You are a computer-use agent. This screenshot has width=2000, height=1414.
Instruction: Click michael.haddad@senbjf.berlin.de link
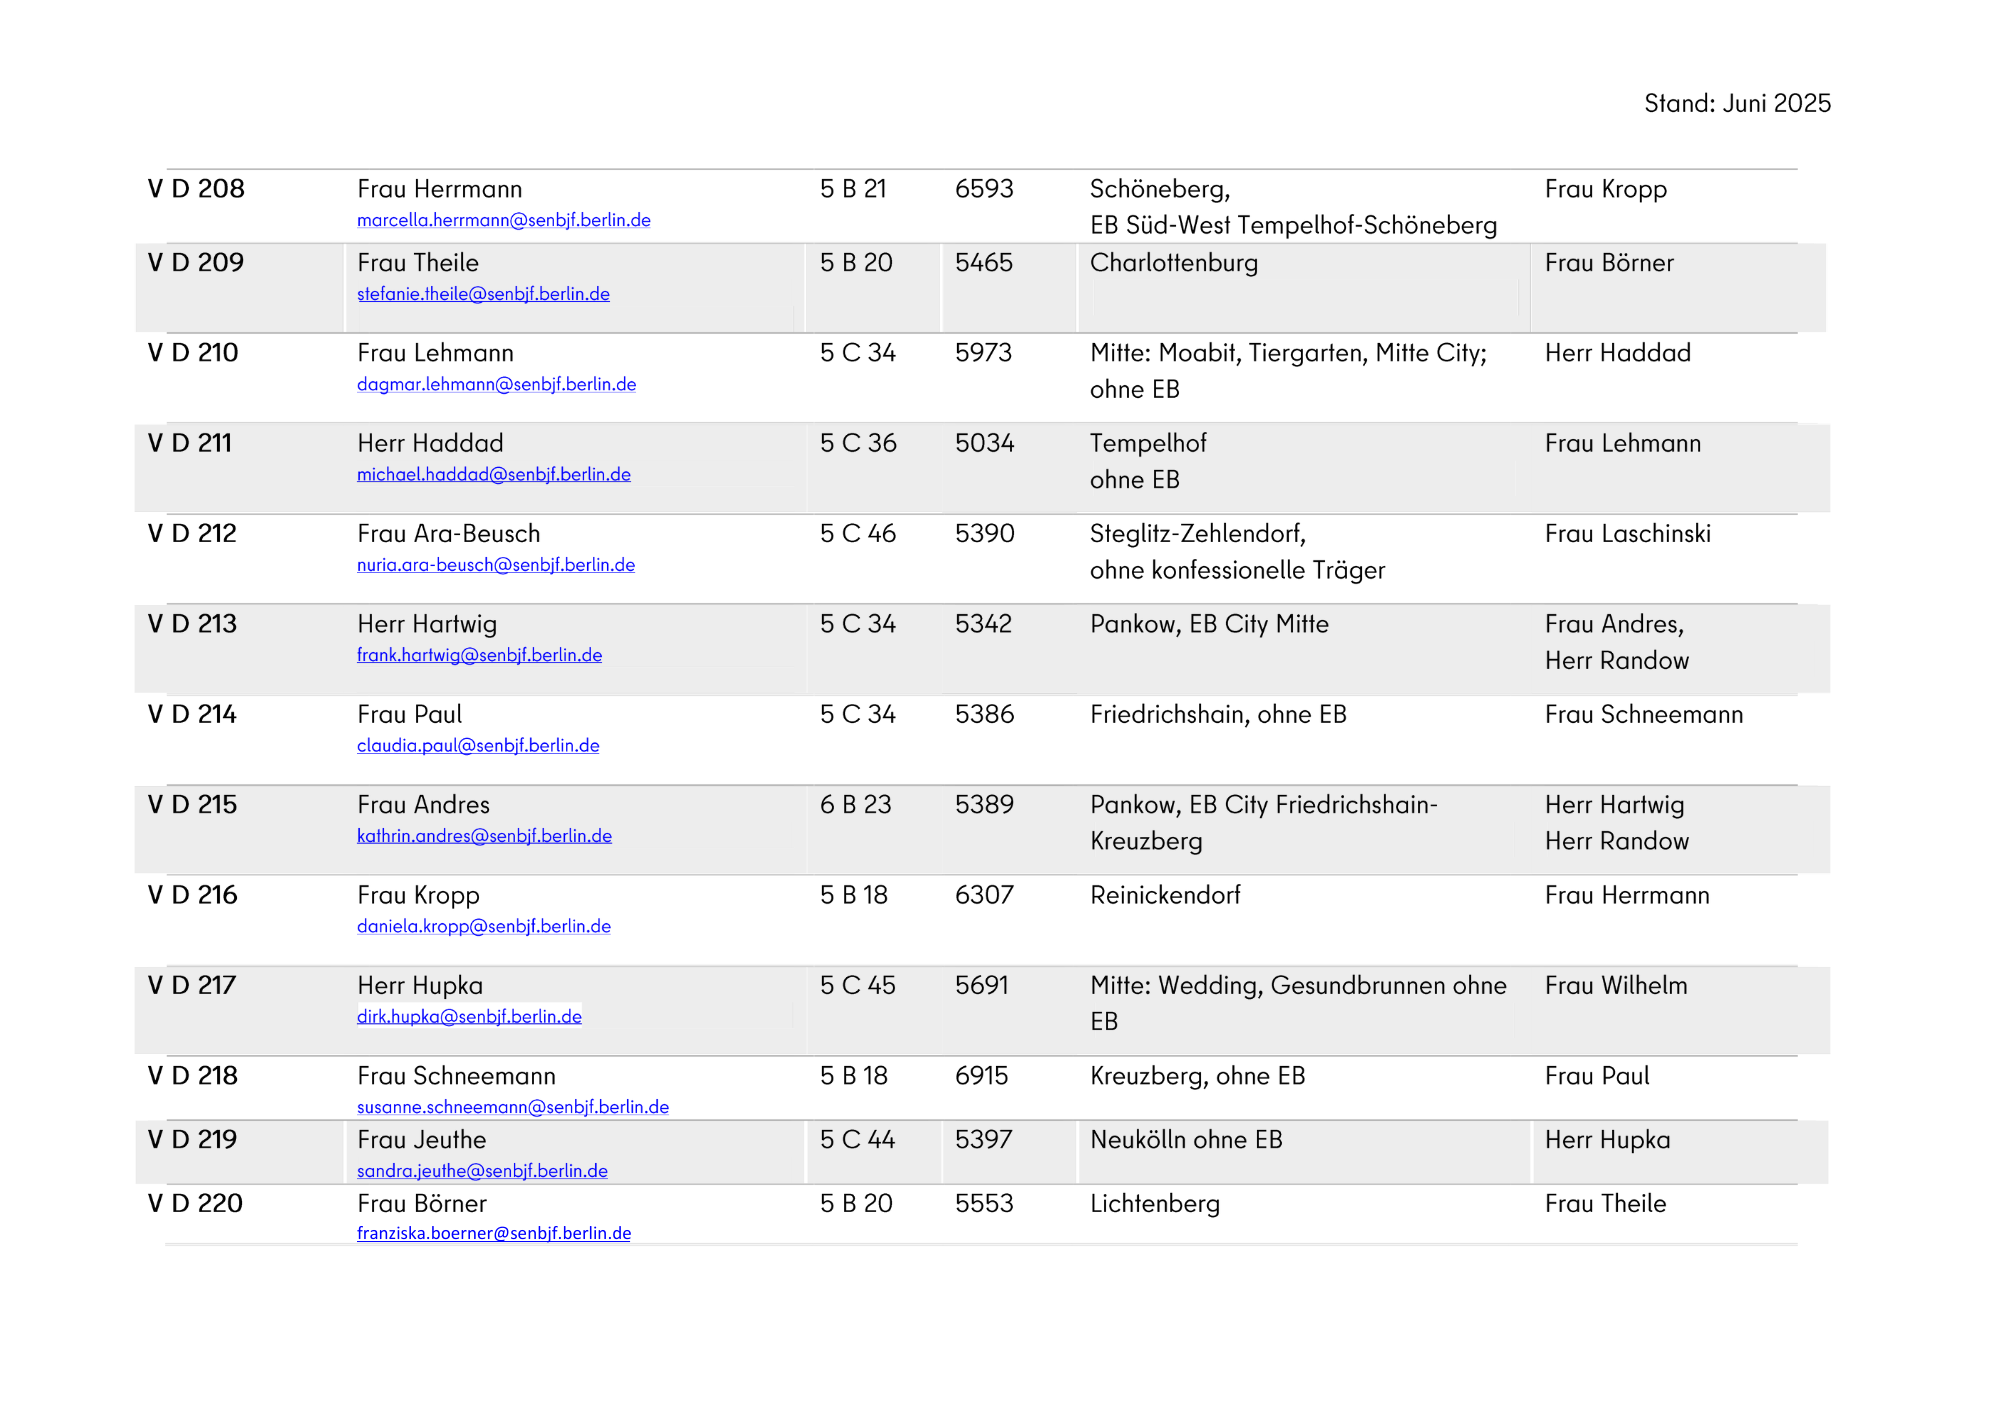493,474
